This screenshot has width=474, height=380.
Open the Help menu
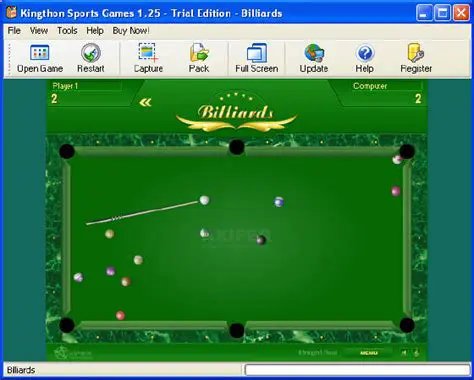click(x=95, y=31)
